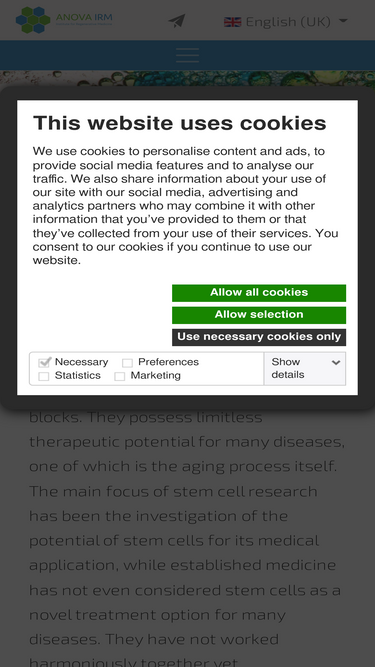The image size is (375, 667).
Task: Click Allow selection button
Action: pos(259,315)
